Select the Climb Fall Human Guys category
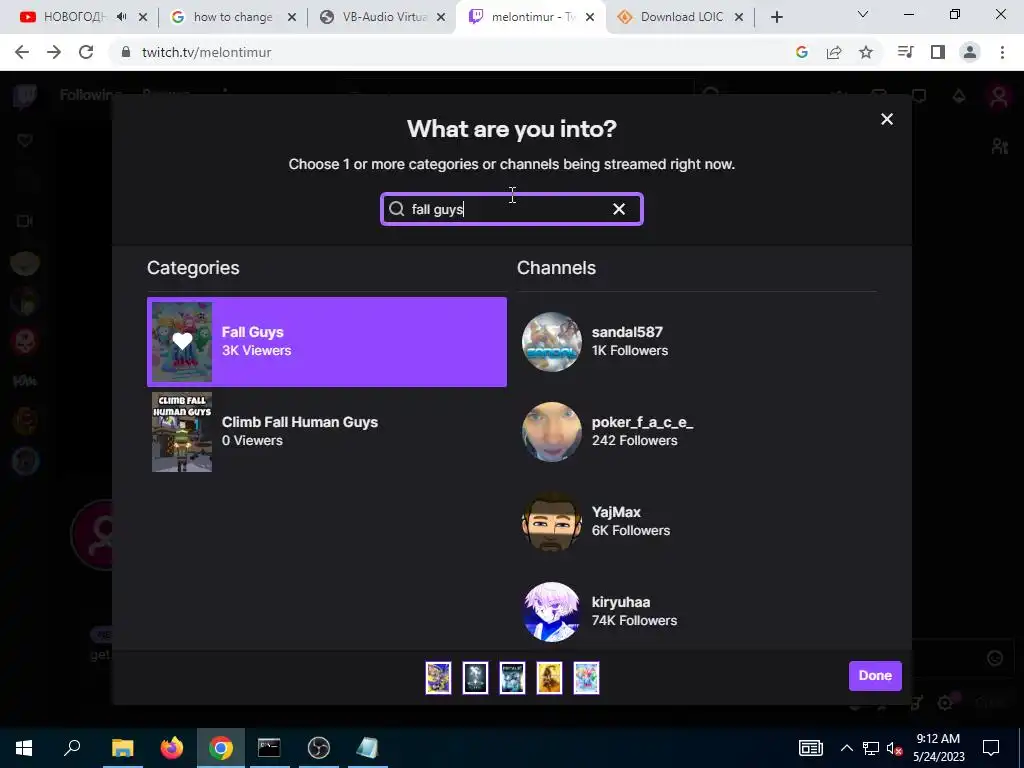The width and height of the screenshot is (1024, 768). point(327,432)
